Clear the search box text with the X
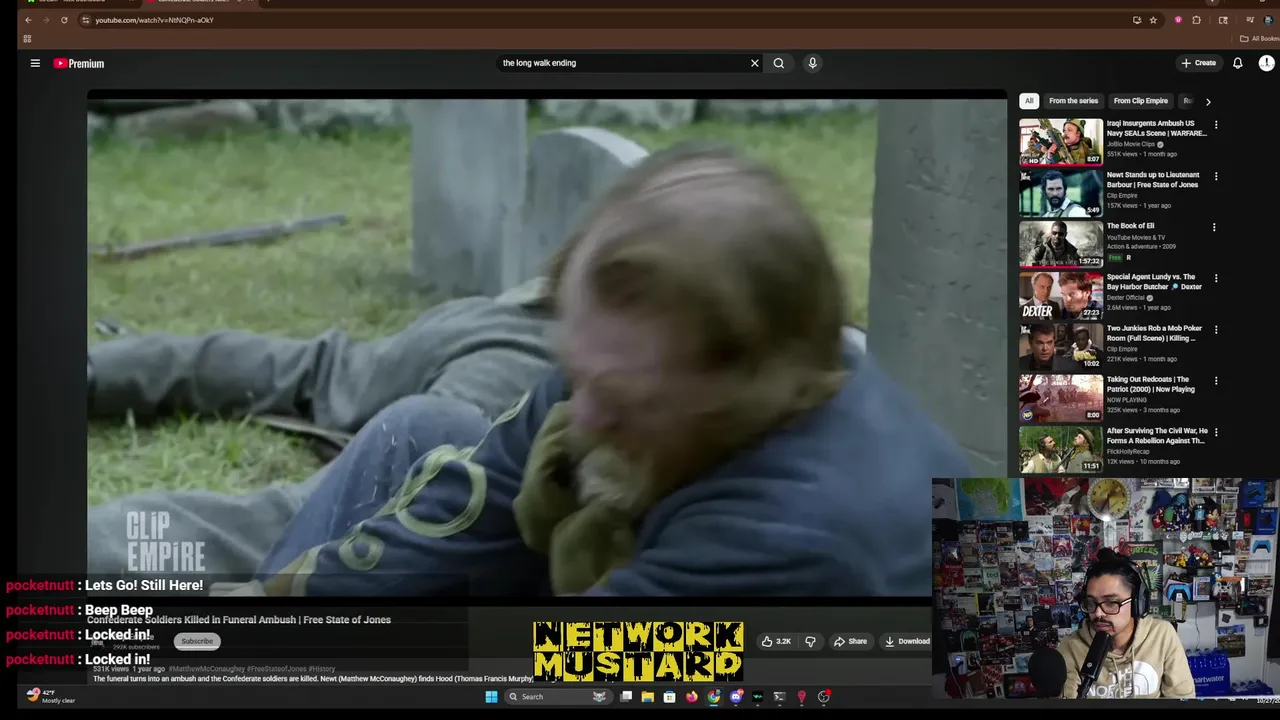Image resolution: width=1280 pixels, height=720 pixels. tap(755, 63)
